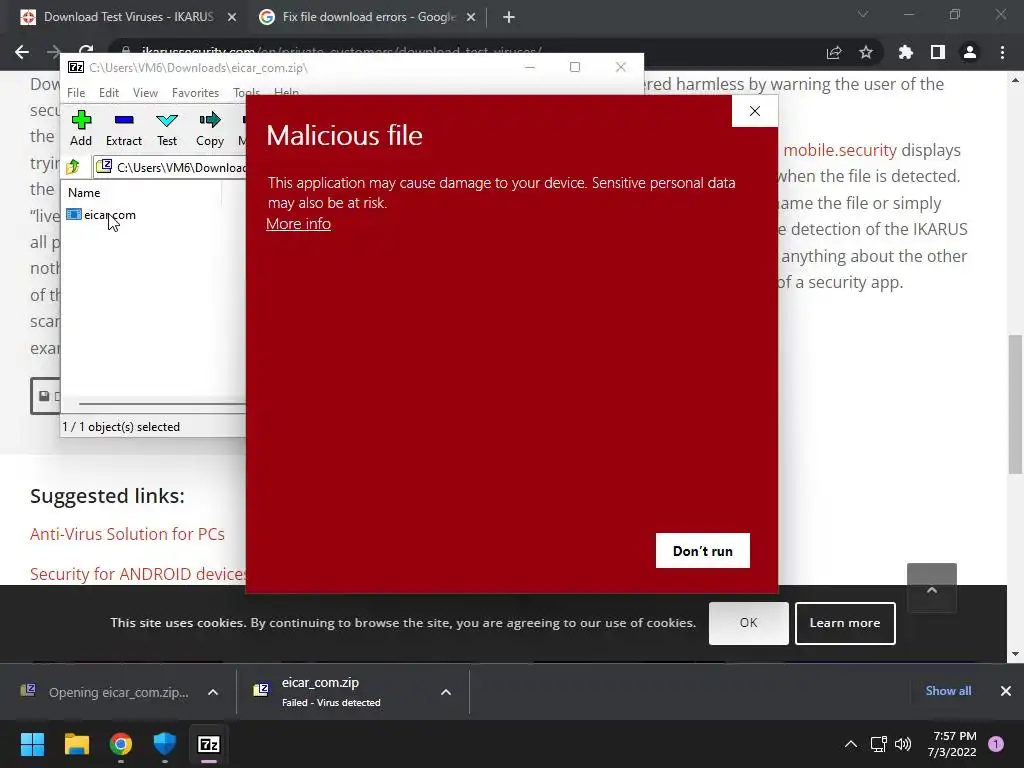Click the Copy icon in 7-Zip toolbar
This screenshot has width=1024, height=768.
pos(210,128)
